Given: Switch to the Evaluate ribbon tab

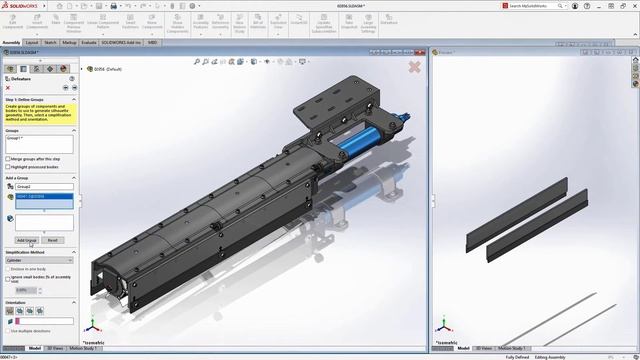Looking at the screenshot, I should (89, 42).
